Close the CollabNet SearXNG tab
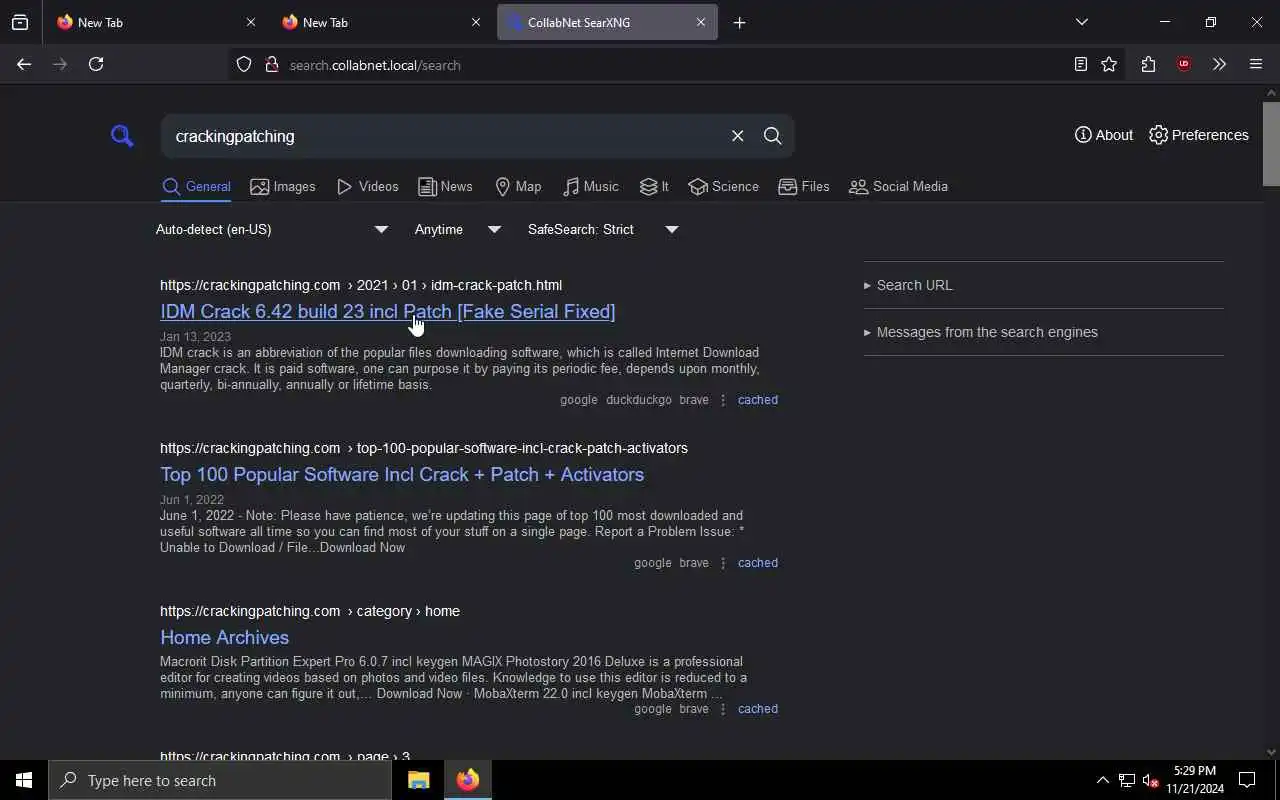 (x=701, y=22)
